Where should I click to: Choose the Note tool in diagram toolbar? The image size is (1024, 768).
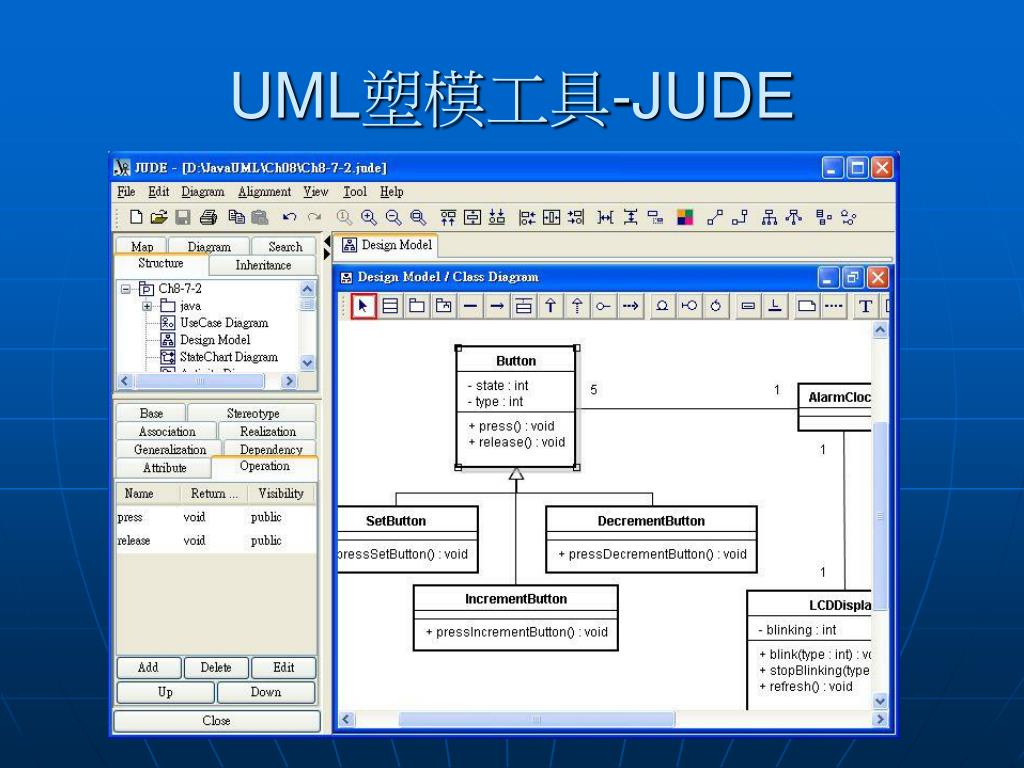tap(807, 306)
